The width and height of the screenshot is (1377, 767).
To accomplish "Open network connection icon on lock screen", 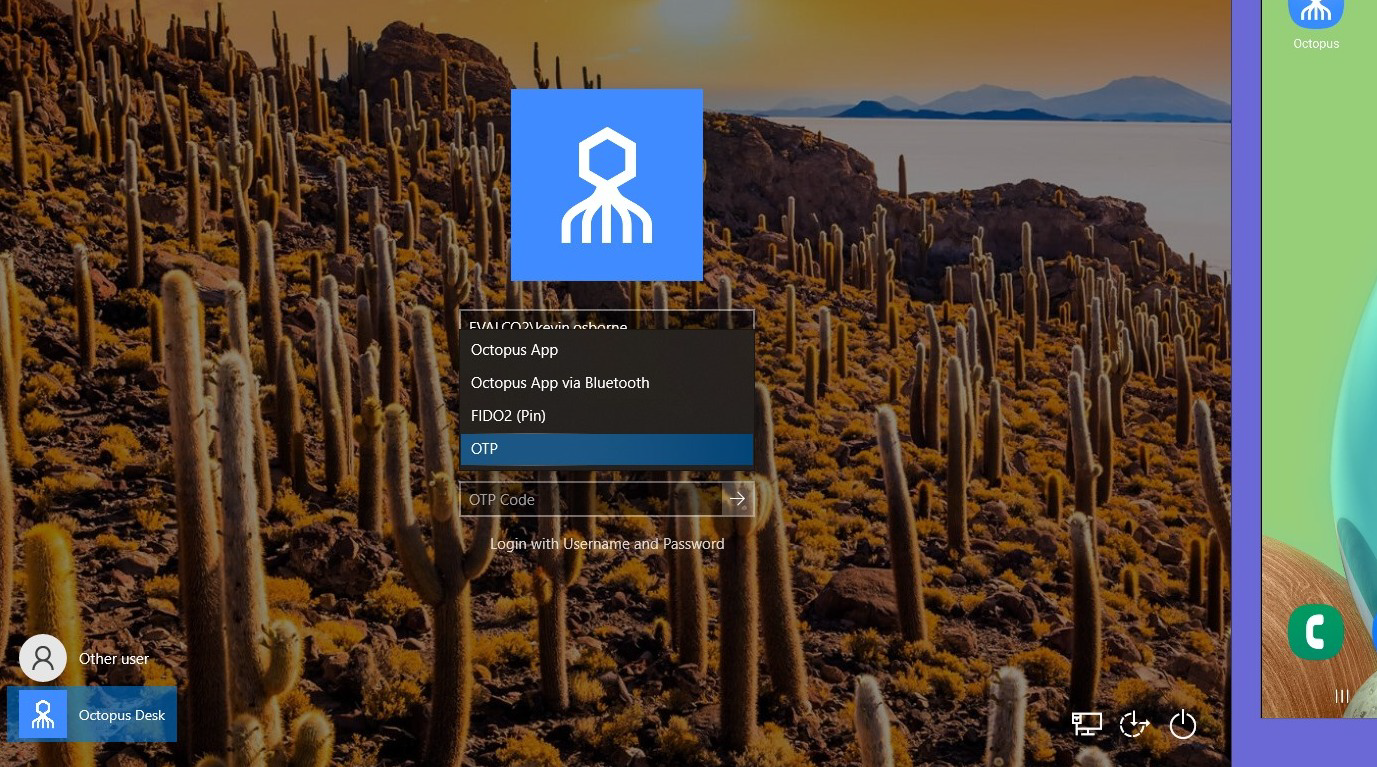I will [x=1087, y=724].
